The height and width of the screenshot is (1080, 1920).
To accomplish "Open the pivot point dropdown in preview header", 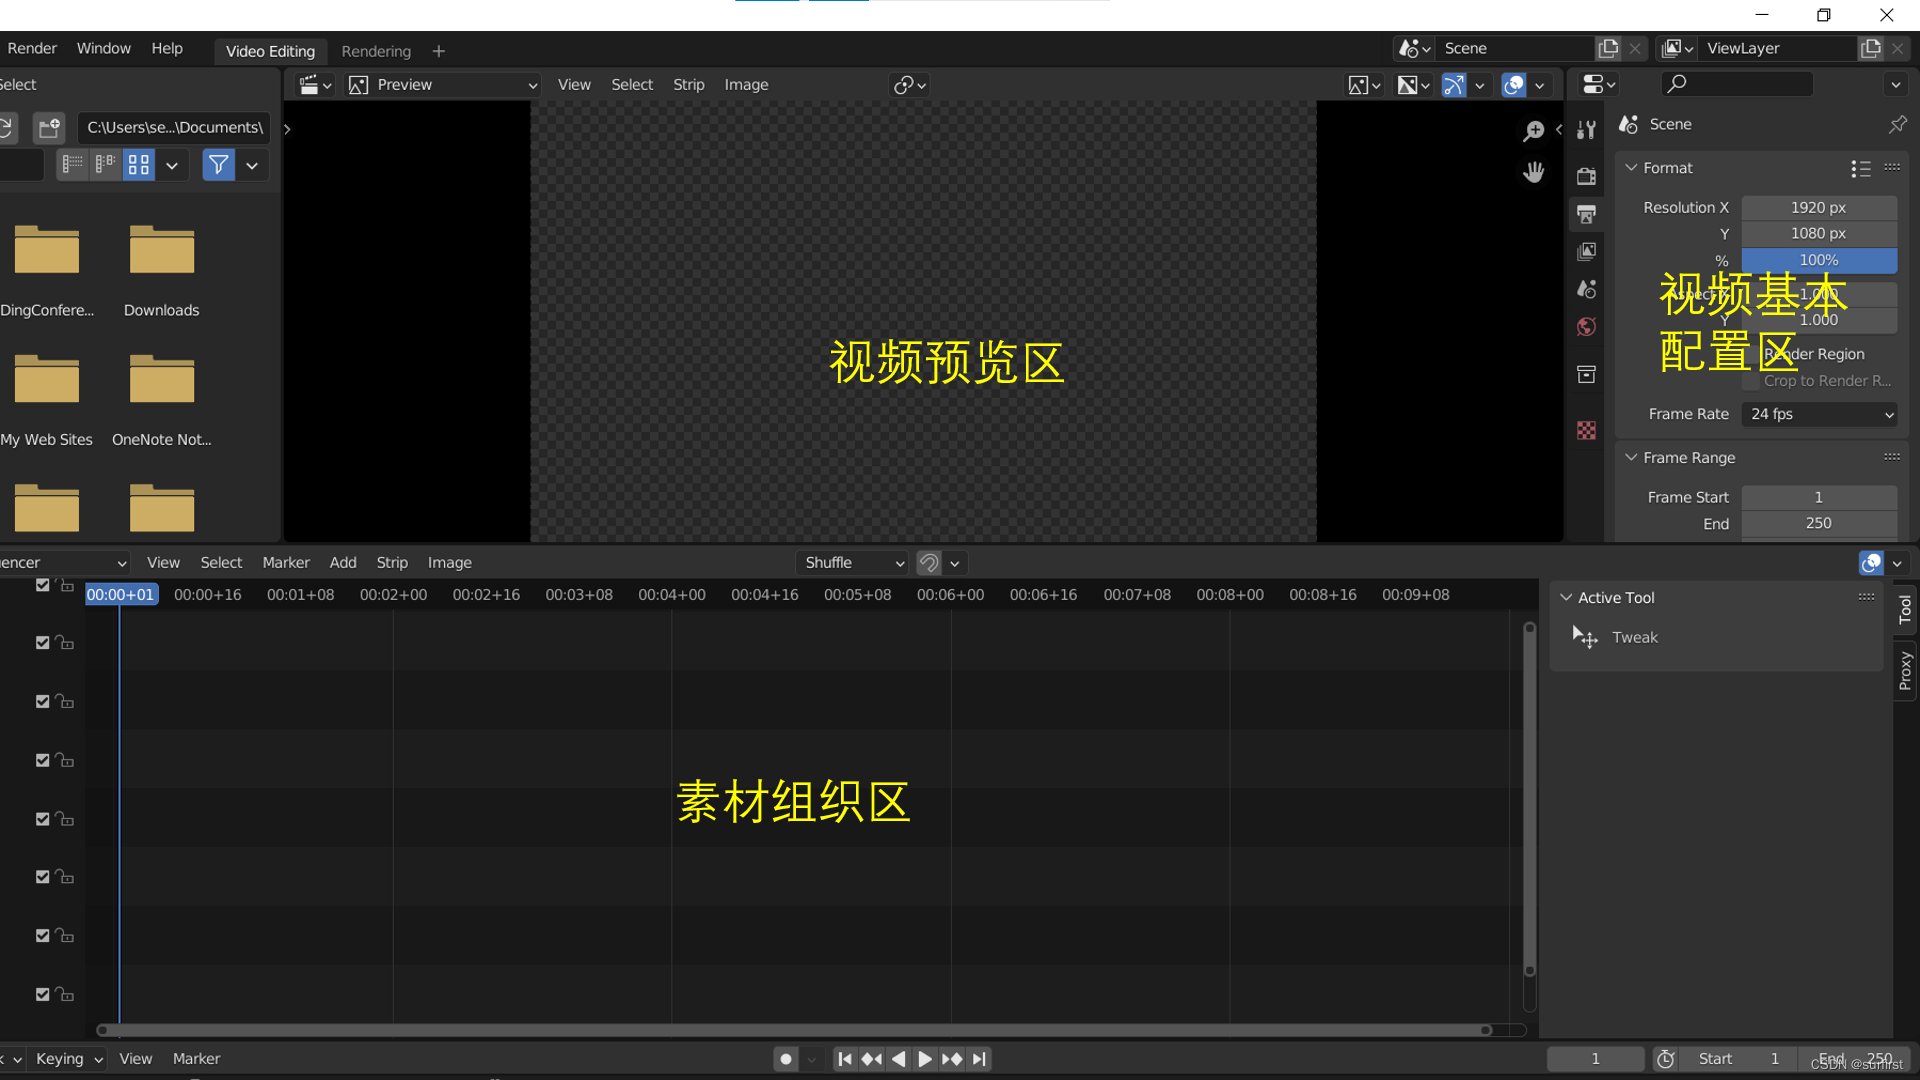I will point(909,85).
